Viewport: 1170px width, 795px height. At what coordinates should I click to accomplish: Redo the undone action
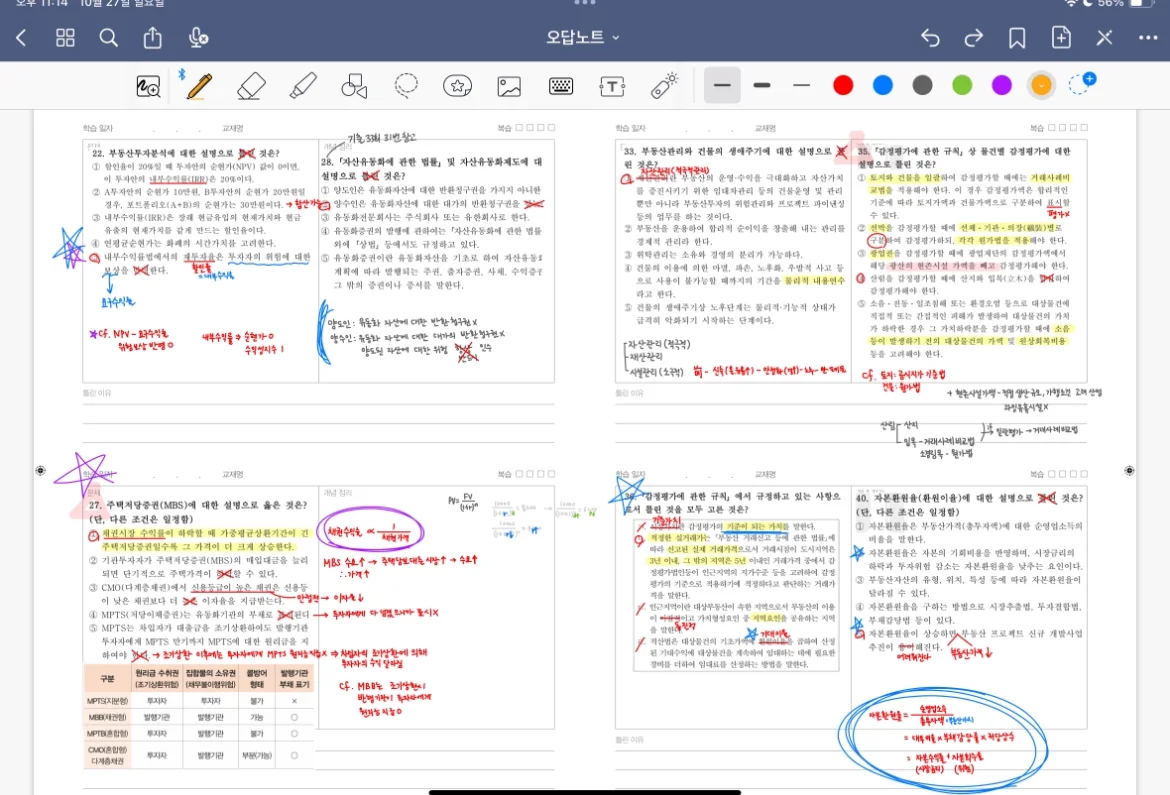(973, 37)
